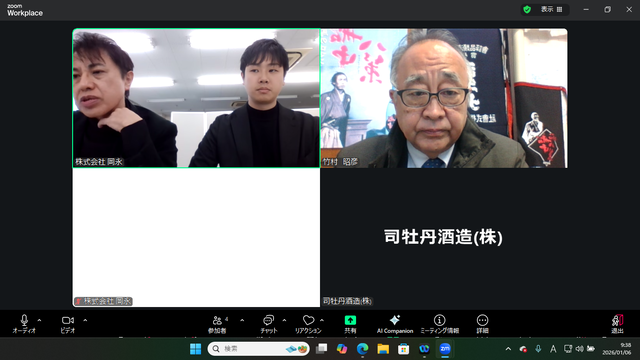Click the red-badged cloud tray icon
This screenshot has width=640, height=360.
[523, 349]
